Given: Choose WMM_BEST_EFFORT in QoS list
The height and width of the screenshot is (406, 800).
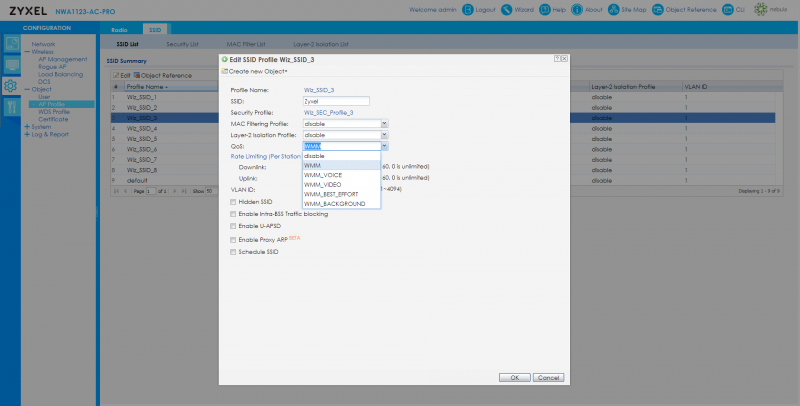Looking at the screenshot, I should (x=341, y=194).
